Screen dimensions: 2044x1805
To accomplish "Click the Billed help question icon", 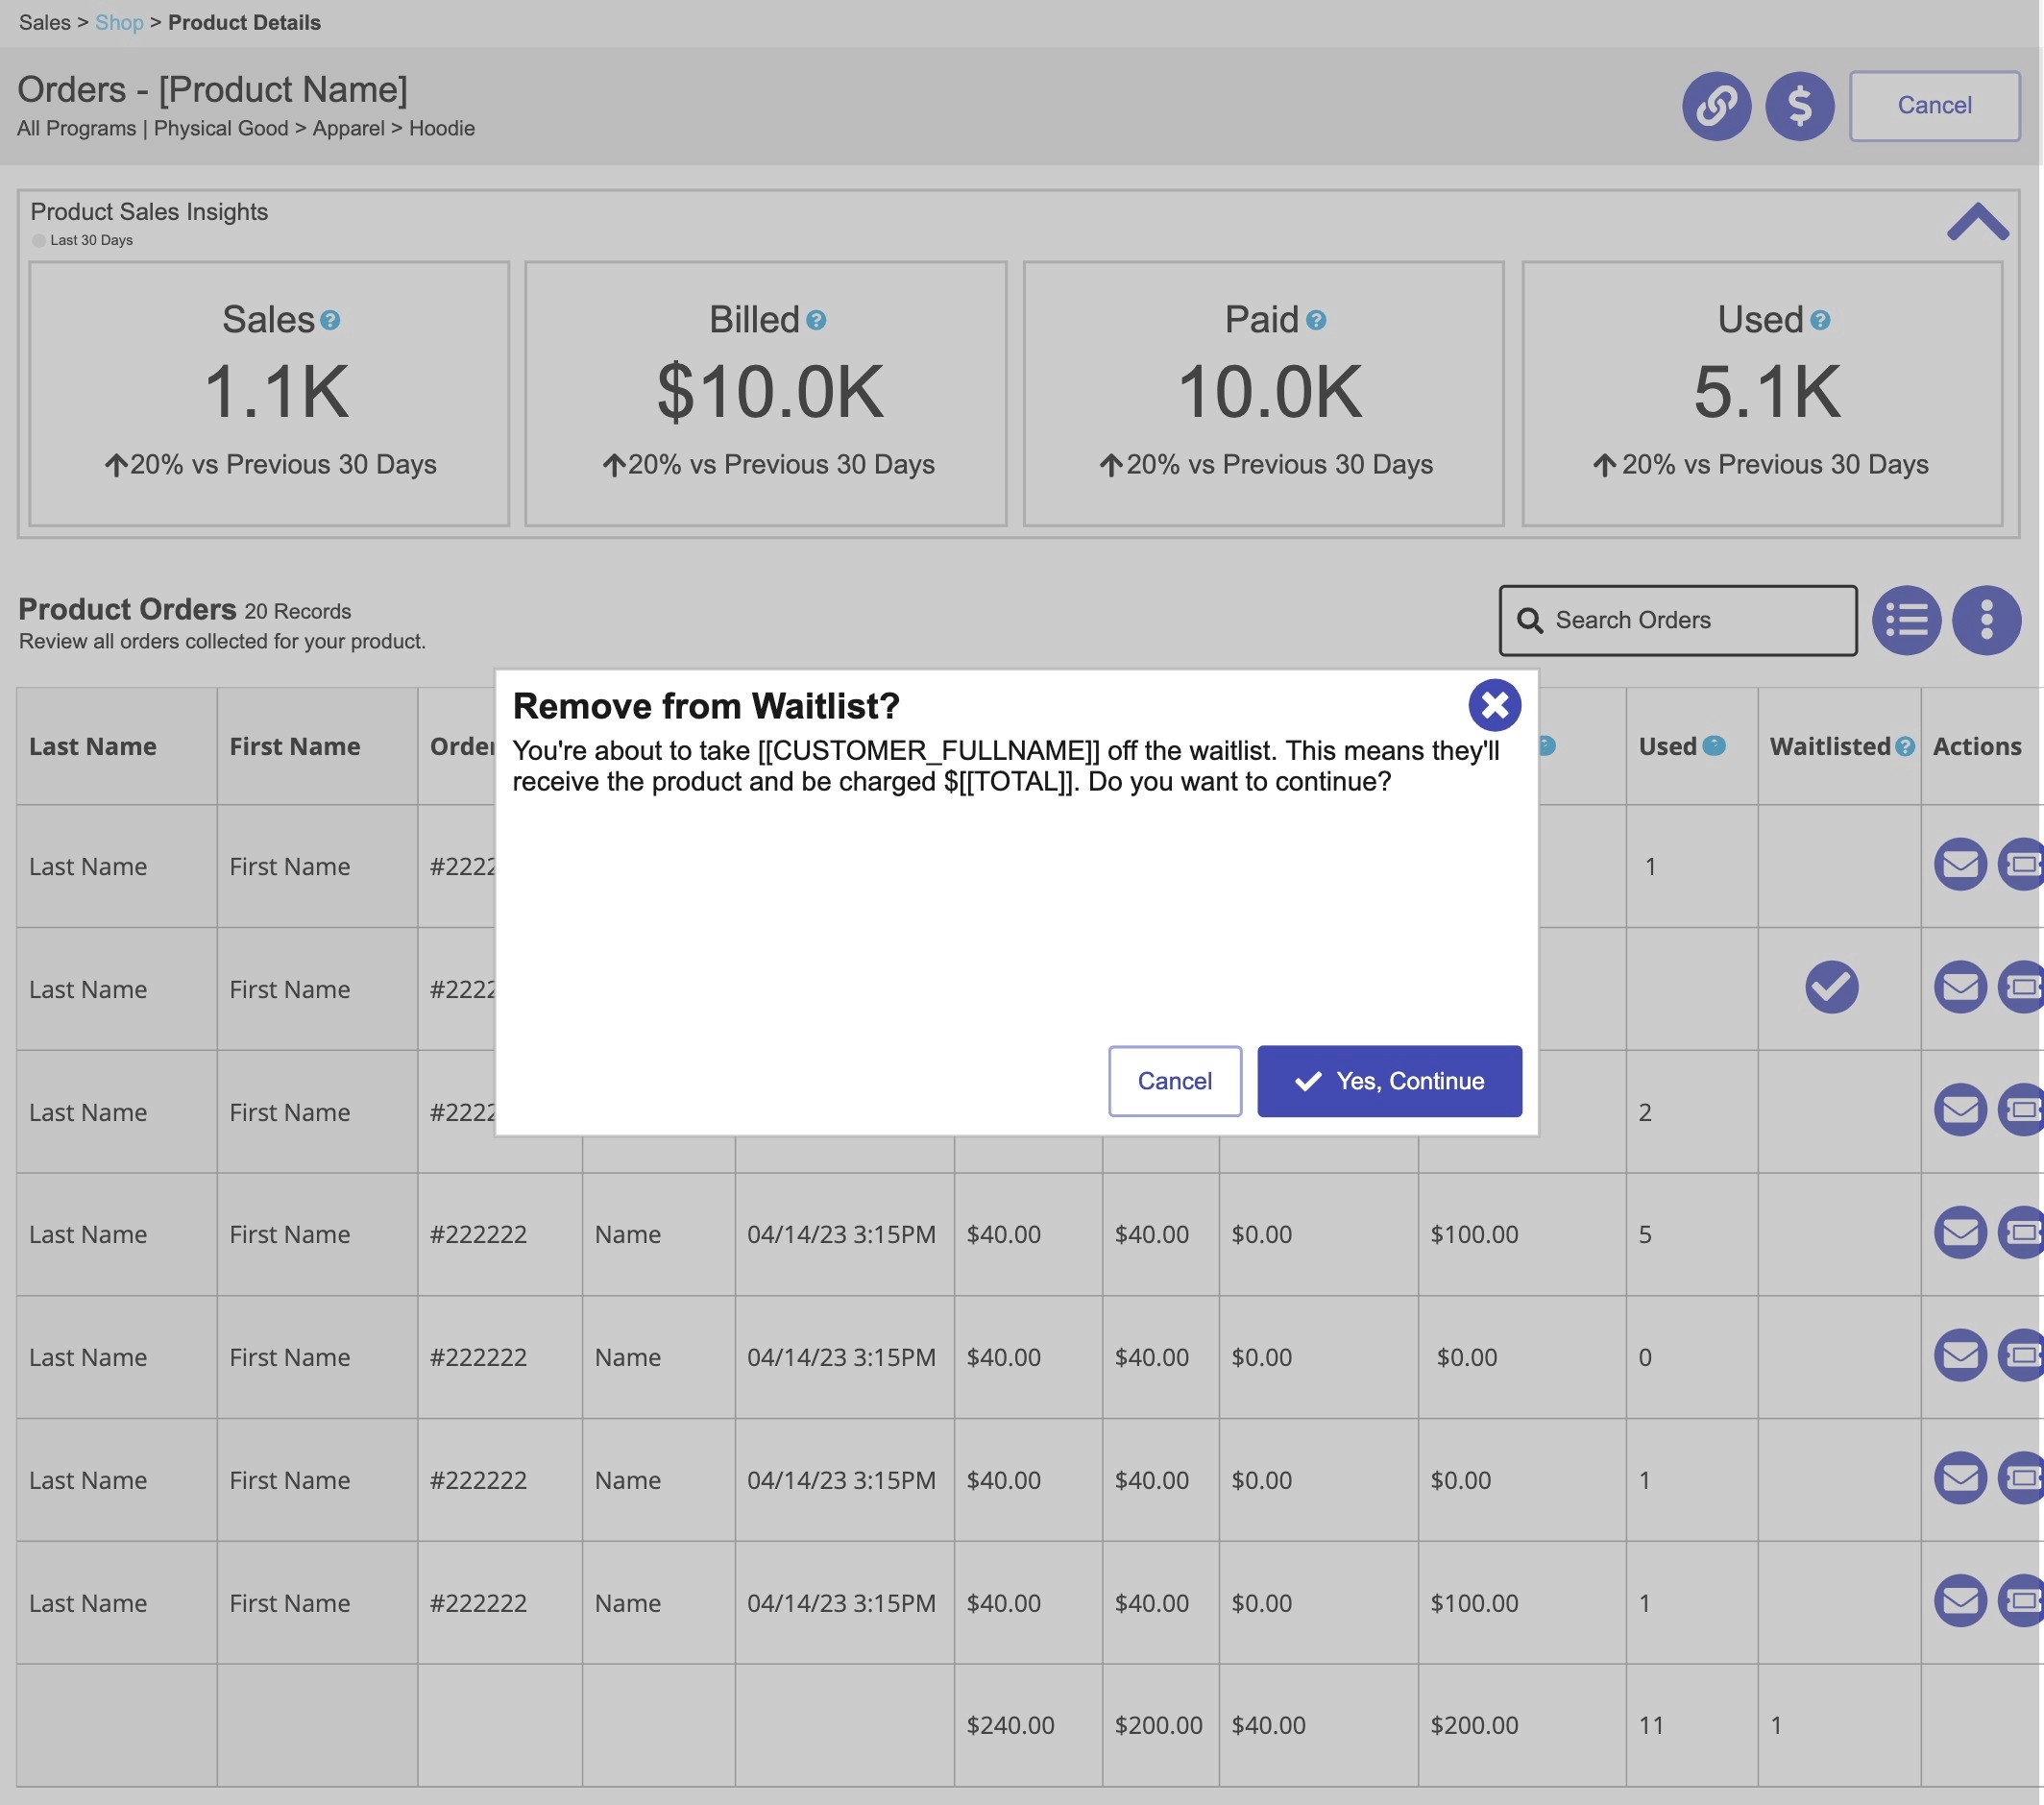I will click(x=816, y=320).
